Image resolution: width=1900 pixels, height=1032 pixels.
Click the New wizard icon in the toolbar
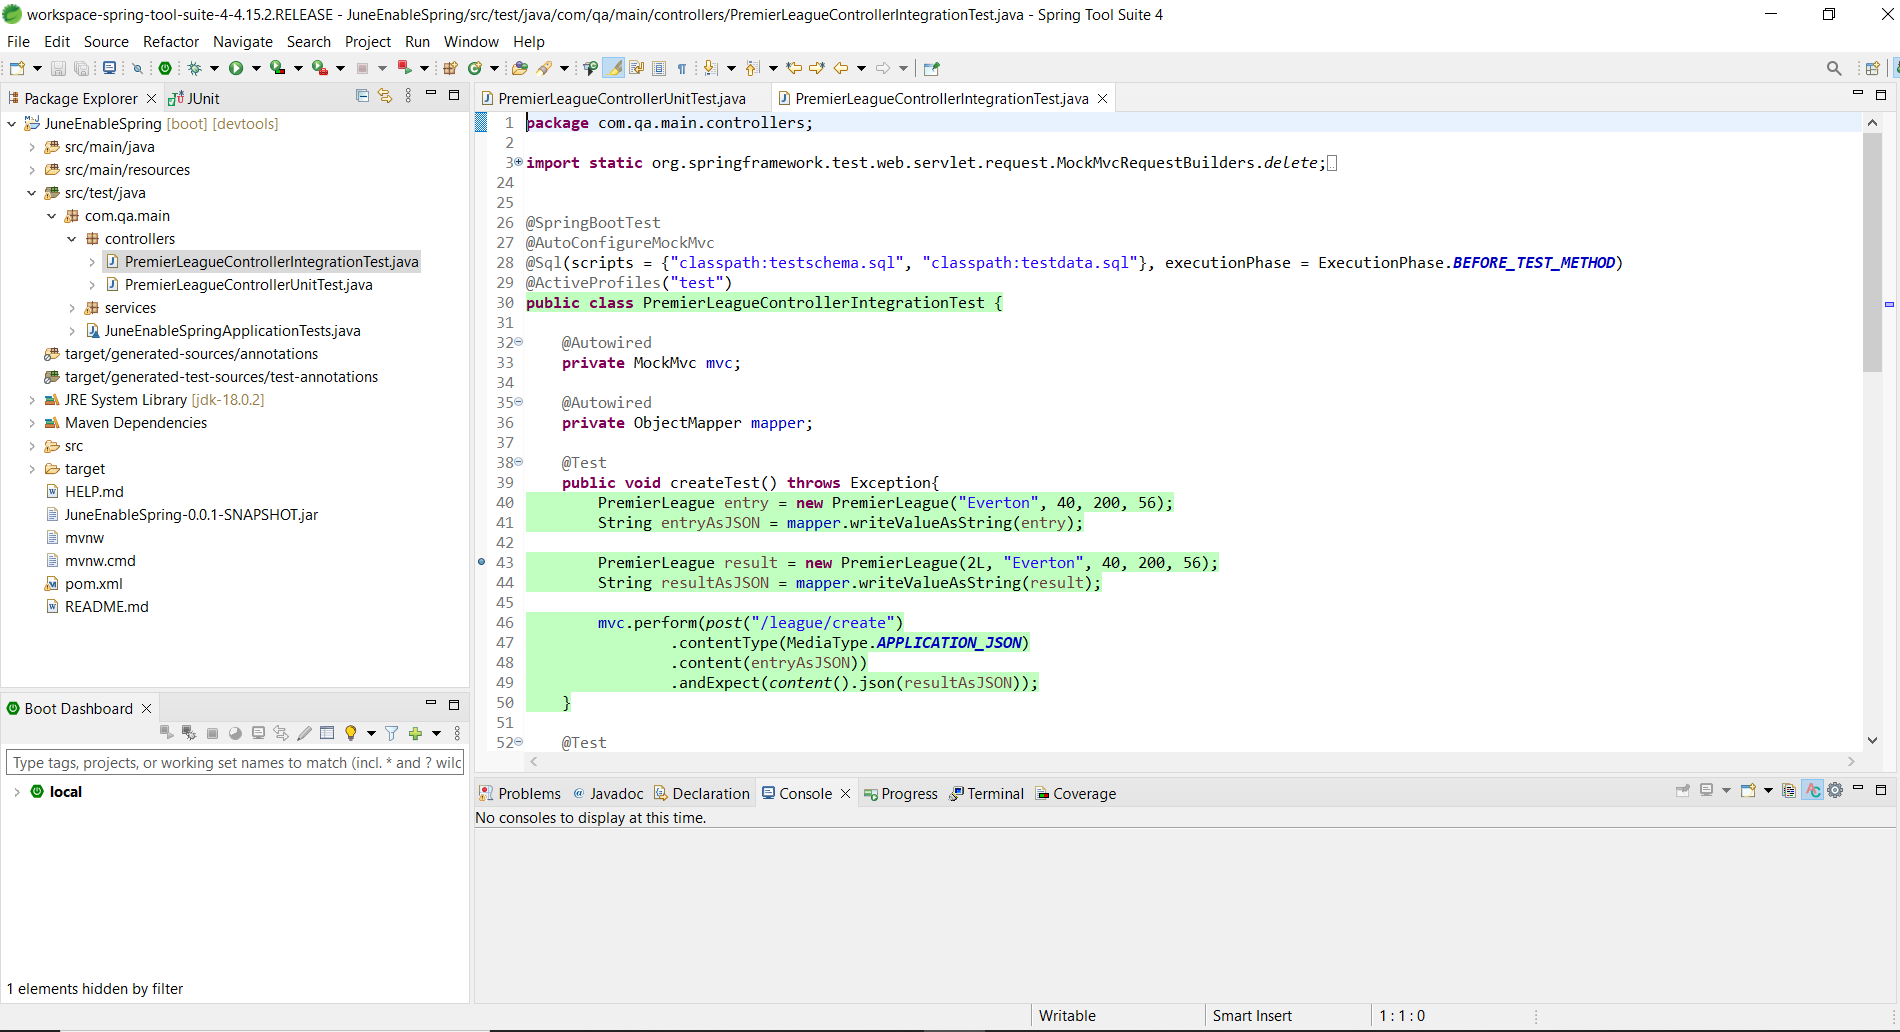pyautogui.click(x=16, y=67)
